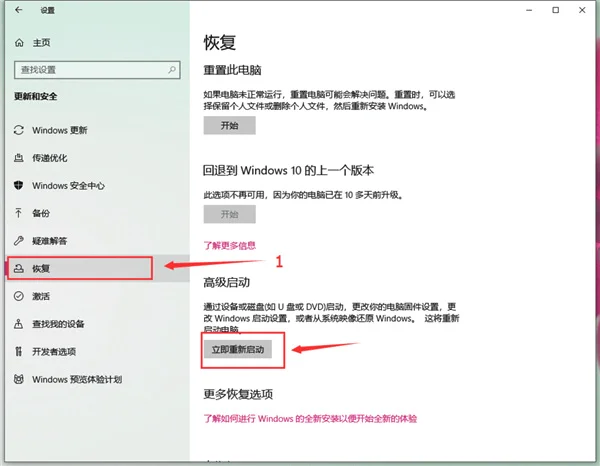Minimize the 设置 window
Viewport: 600px width, 466px height.
(529, 10)
